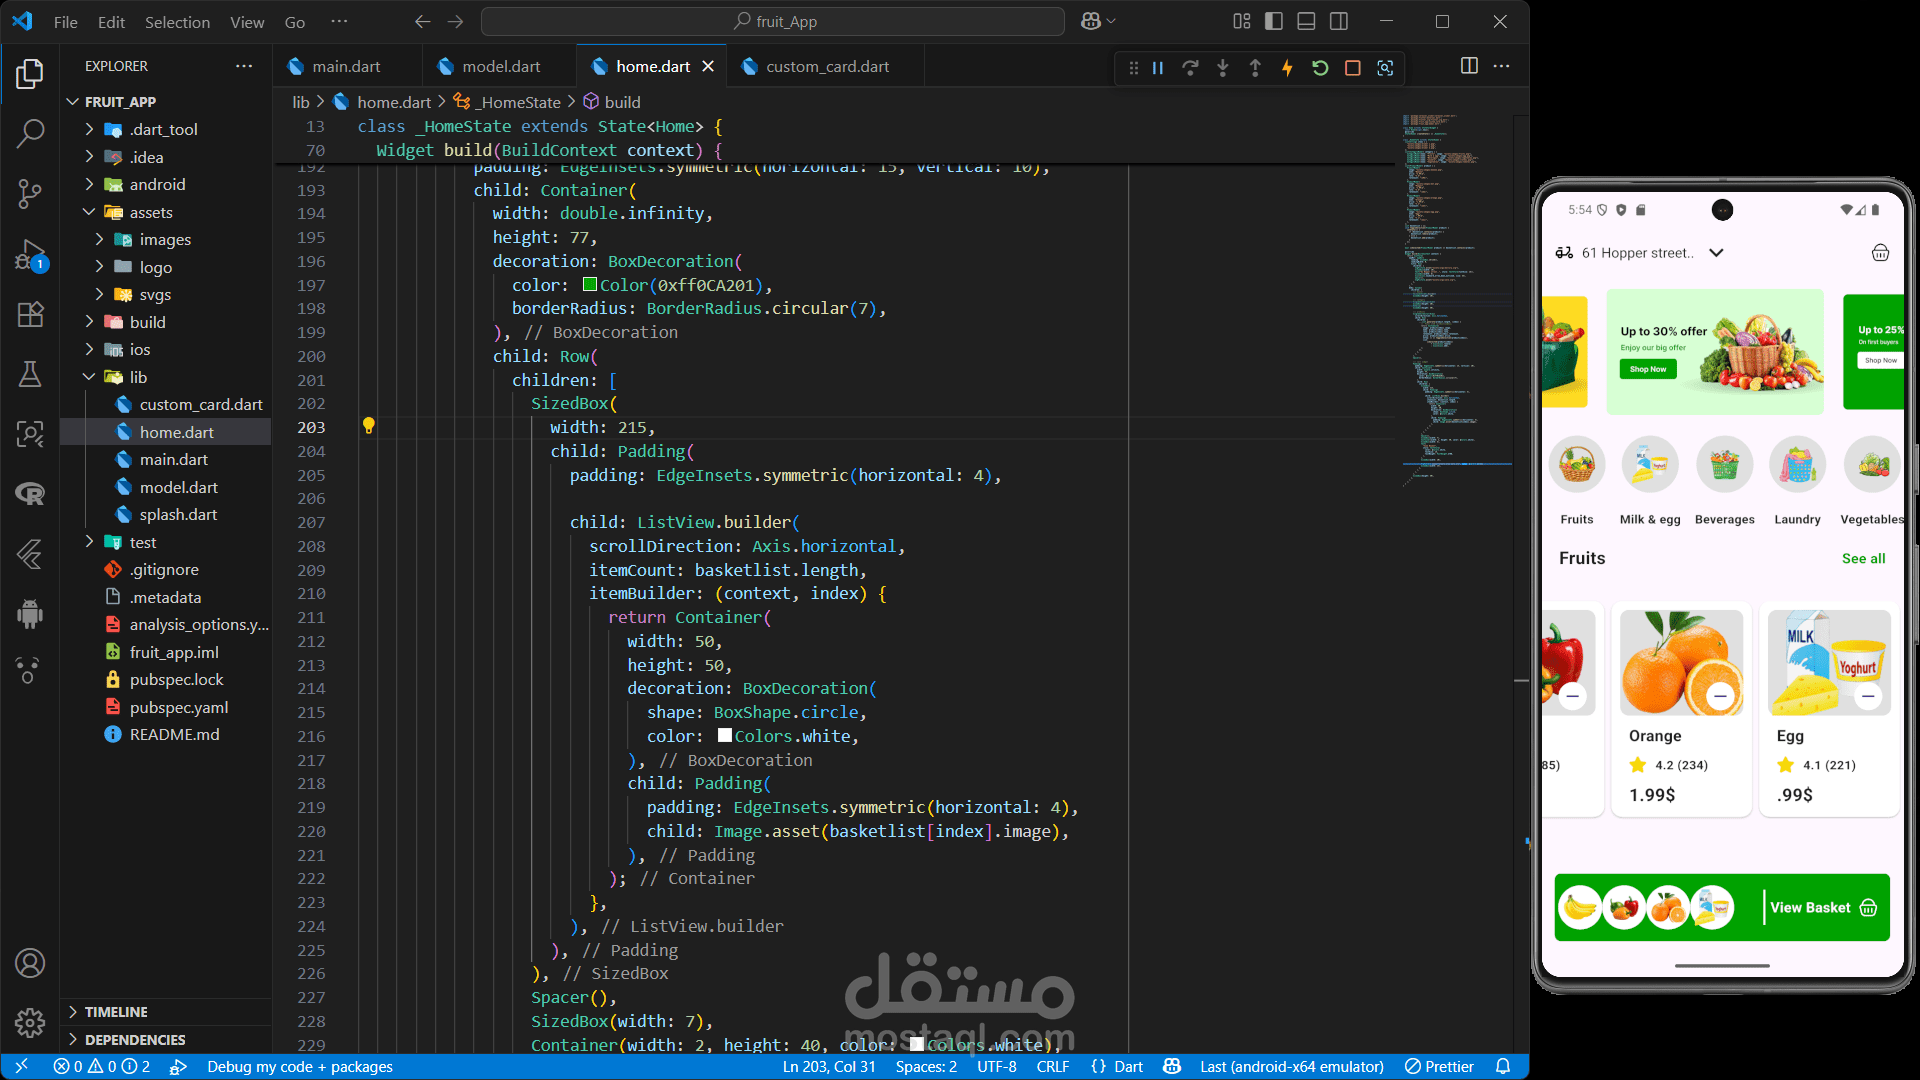Open Flutter widget inspector icon
The image size is (1920, 1080).
tap(1385, 68)
